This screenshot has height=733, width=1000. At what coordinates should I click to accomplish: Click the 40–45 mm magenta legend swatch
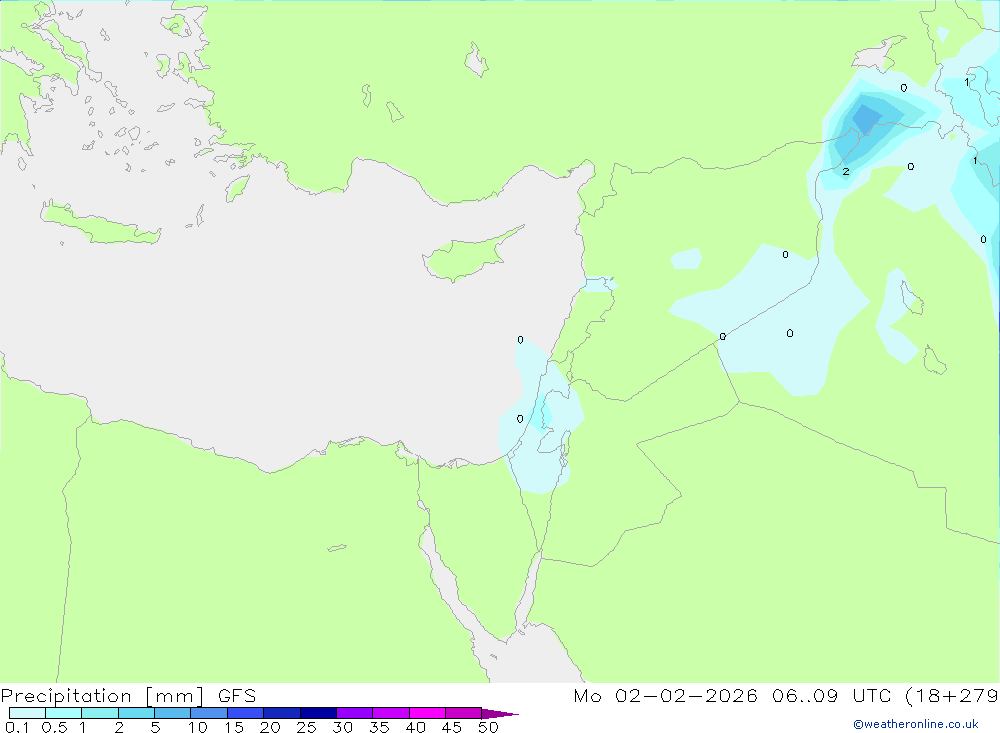click(427, 713)
